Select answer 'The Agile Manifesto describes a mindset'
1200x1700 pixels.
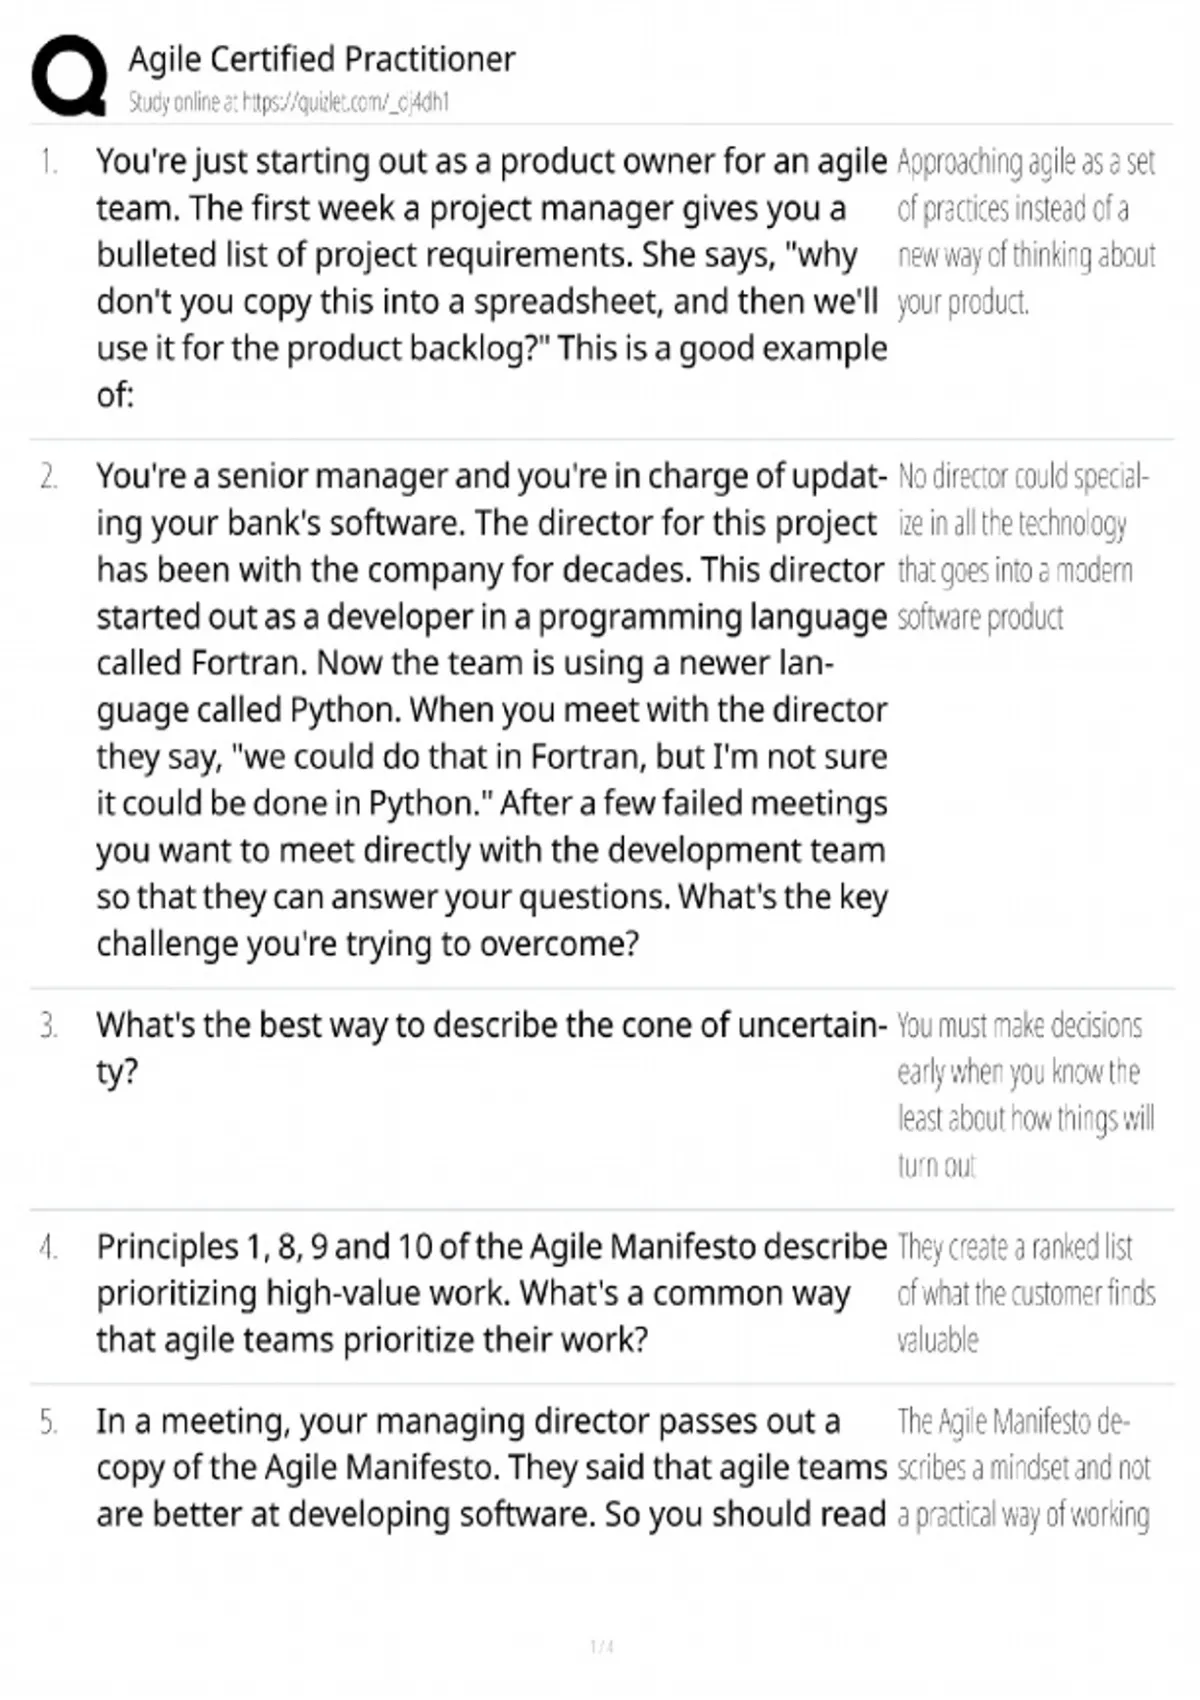(1024, 1467)
